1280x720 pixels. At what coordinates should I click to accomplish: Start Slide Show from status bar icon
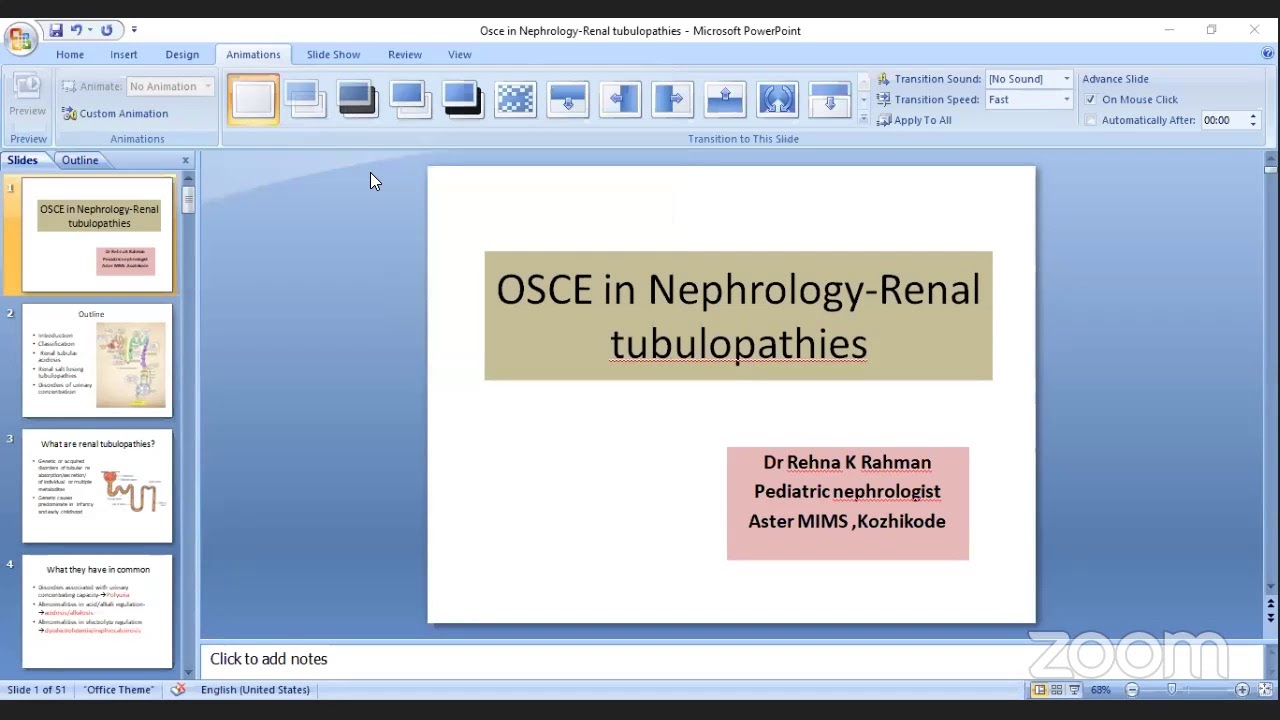pos(1074,690)
